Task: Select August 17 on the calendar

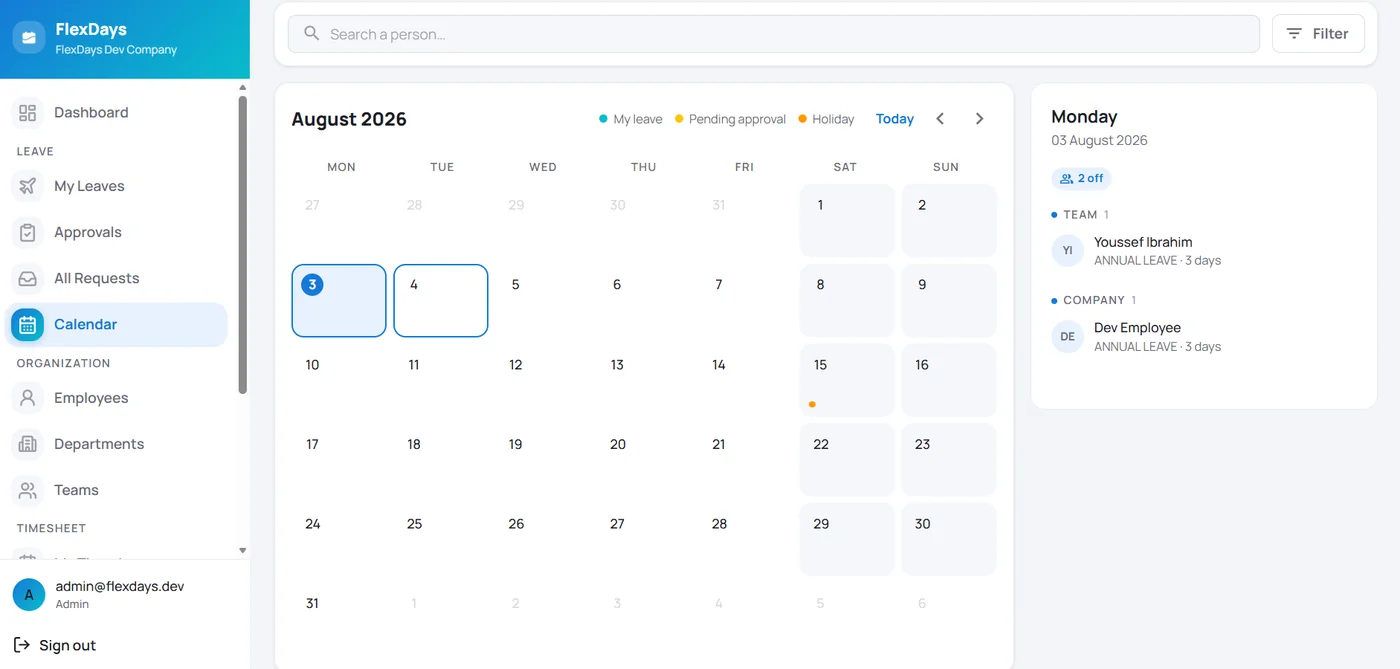Action: (x=339, y=460)
